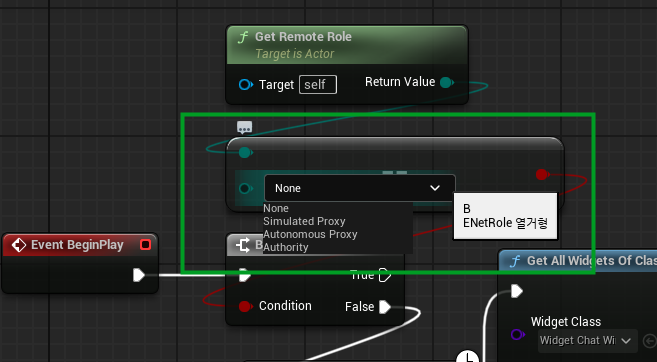This screenshot has width=657, height=362.
Task: Select Autonomous Proxy option
Action: [310, 234]
